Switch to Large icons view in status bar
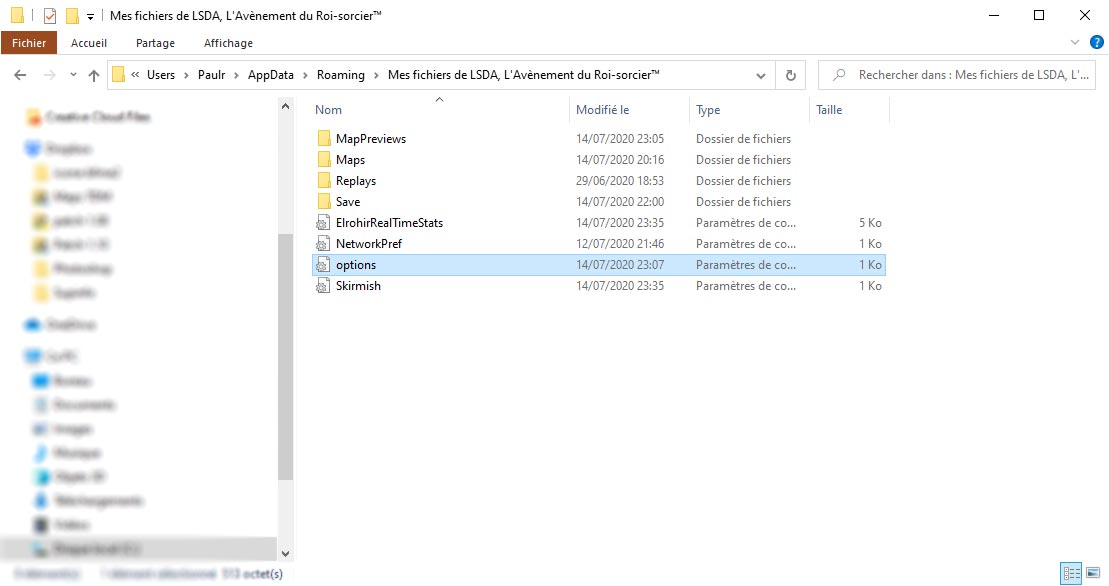 (x=1093, y=573)
